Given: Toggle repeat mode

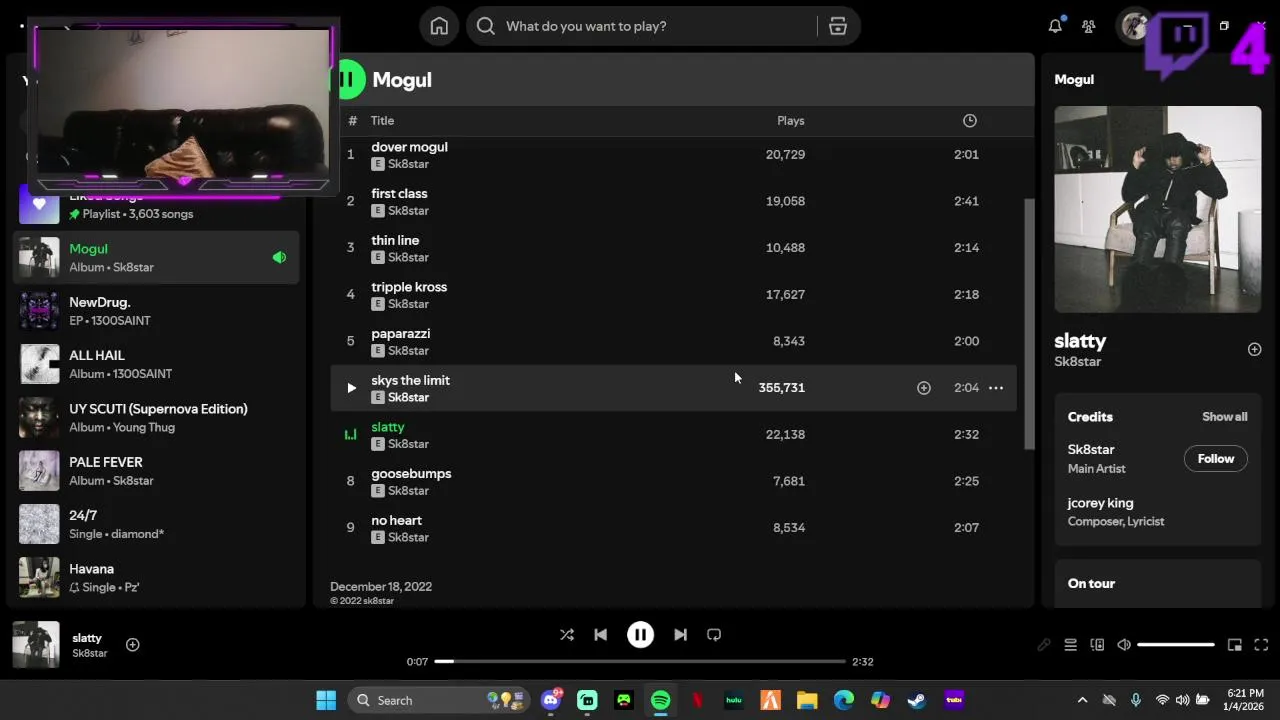Looking at the screenshot, I should point(714,635).
